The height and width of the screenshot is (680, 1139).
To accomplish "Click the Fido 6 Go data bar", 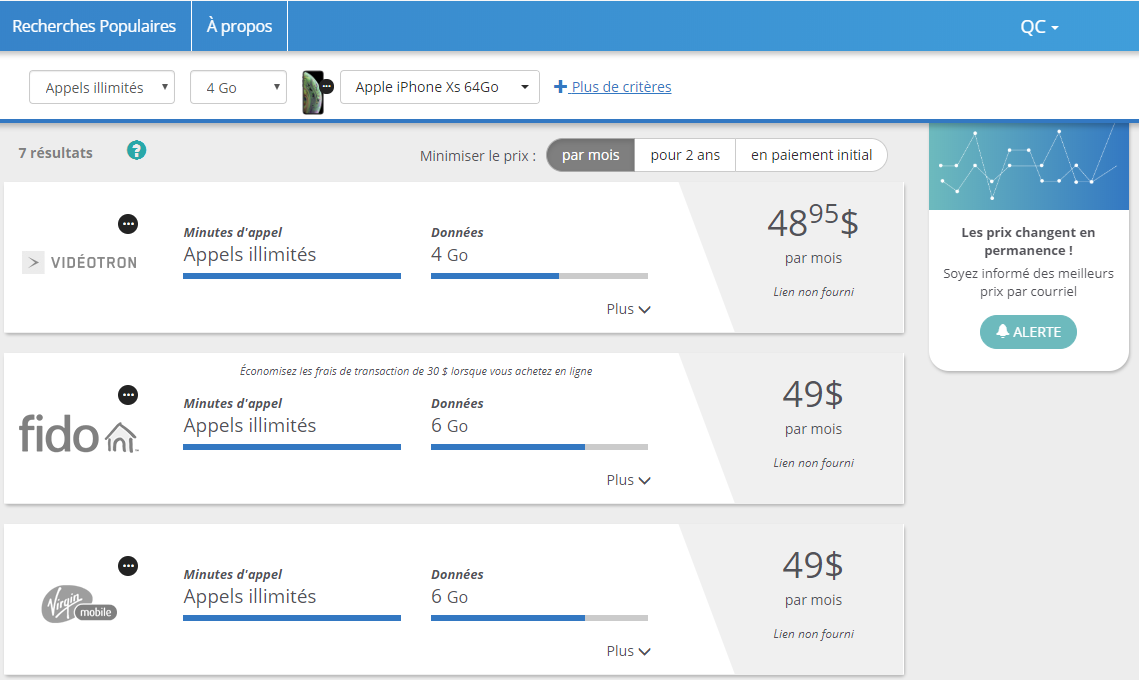I will tap(539, 447).
